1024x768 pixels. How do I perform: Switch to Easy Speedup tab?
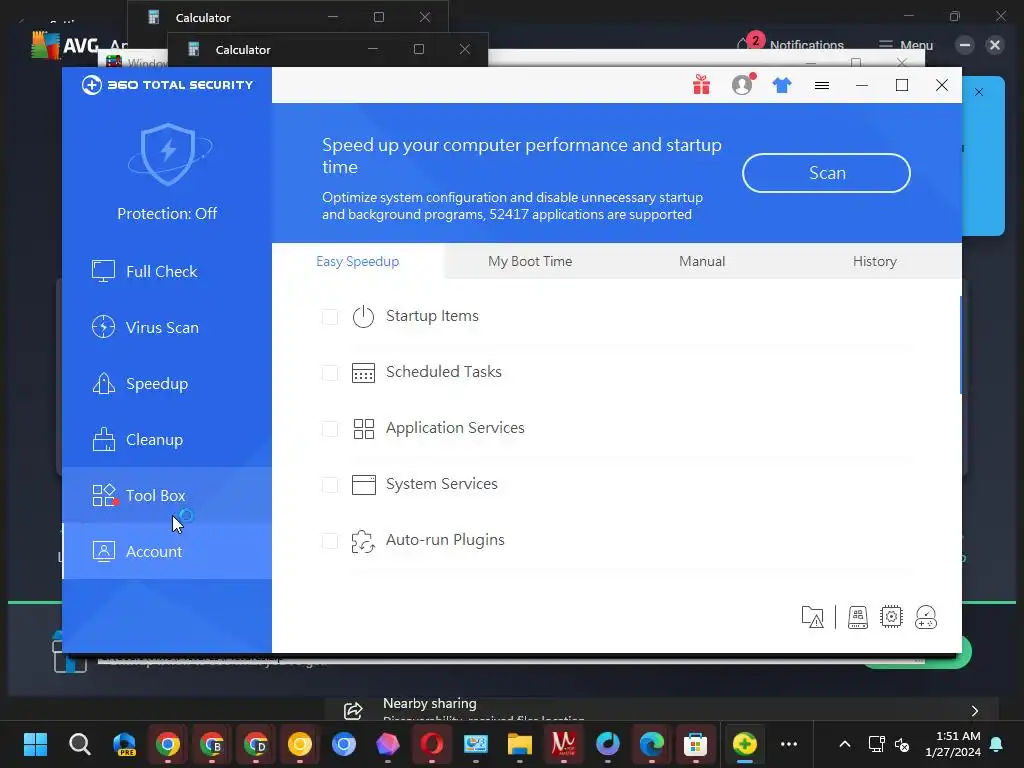pos(358,261)
